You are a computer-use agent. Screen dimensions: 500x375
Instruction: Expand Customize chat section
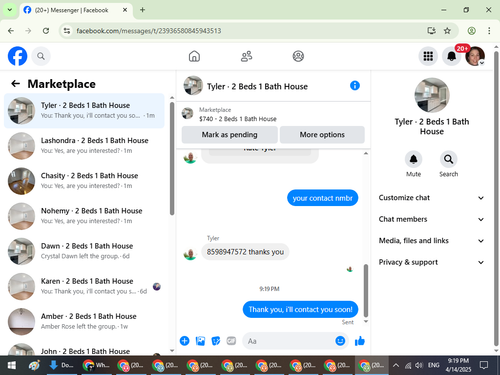(431, 198)
